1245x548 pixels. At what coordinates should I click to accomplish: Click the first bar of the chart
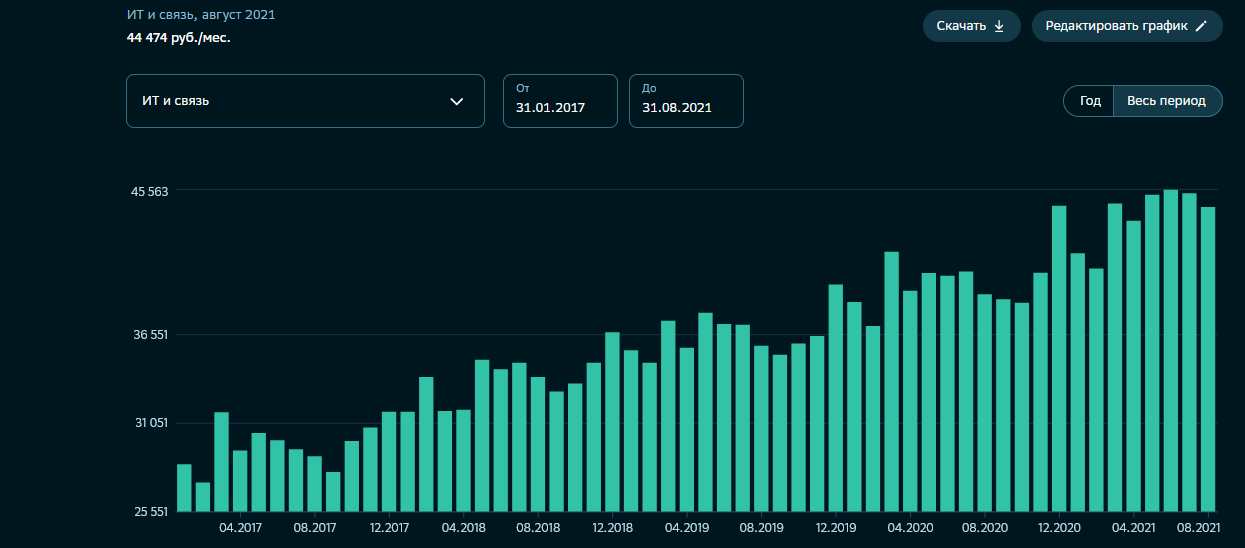(184, 487)
